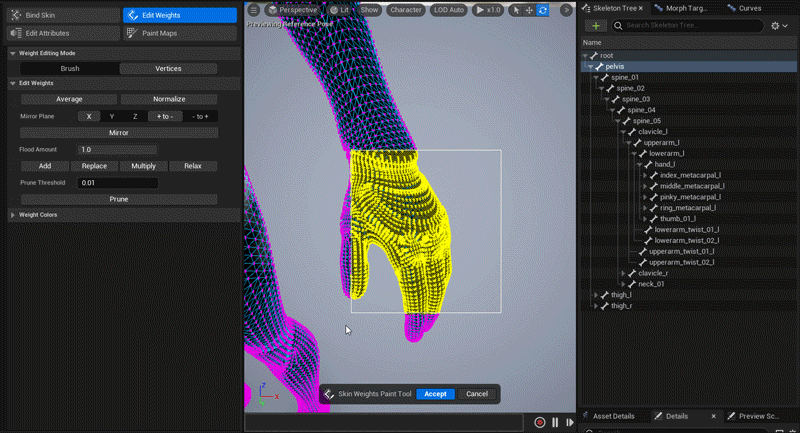Image resolution: width=800 pixels, height=433 pixels.
Task: Collapse the spine_01 bone
Action: pos(596,78)
